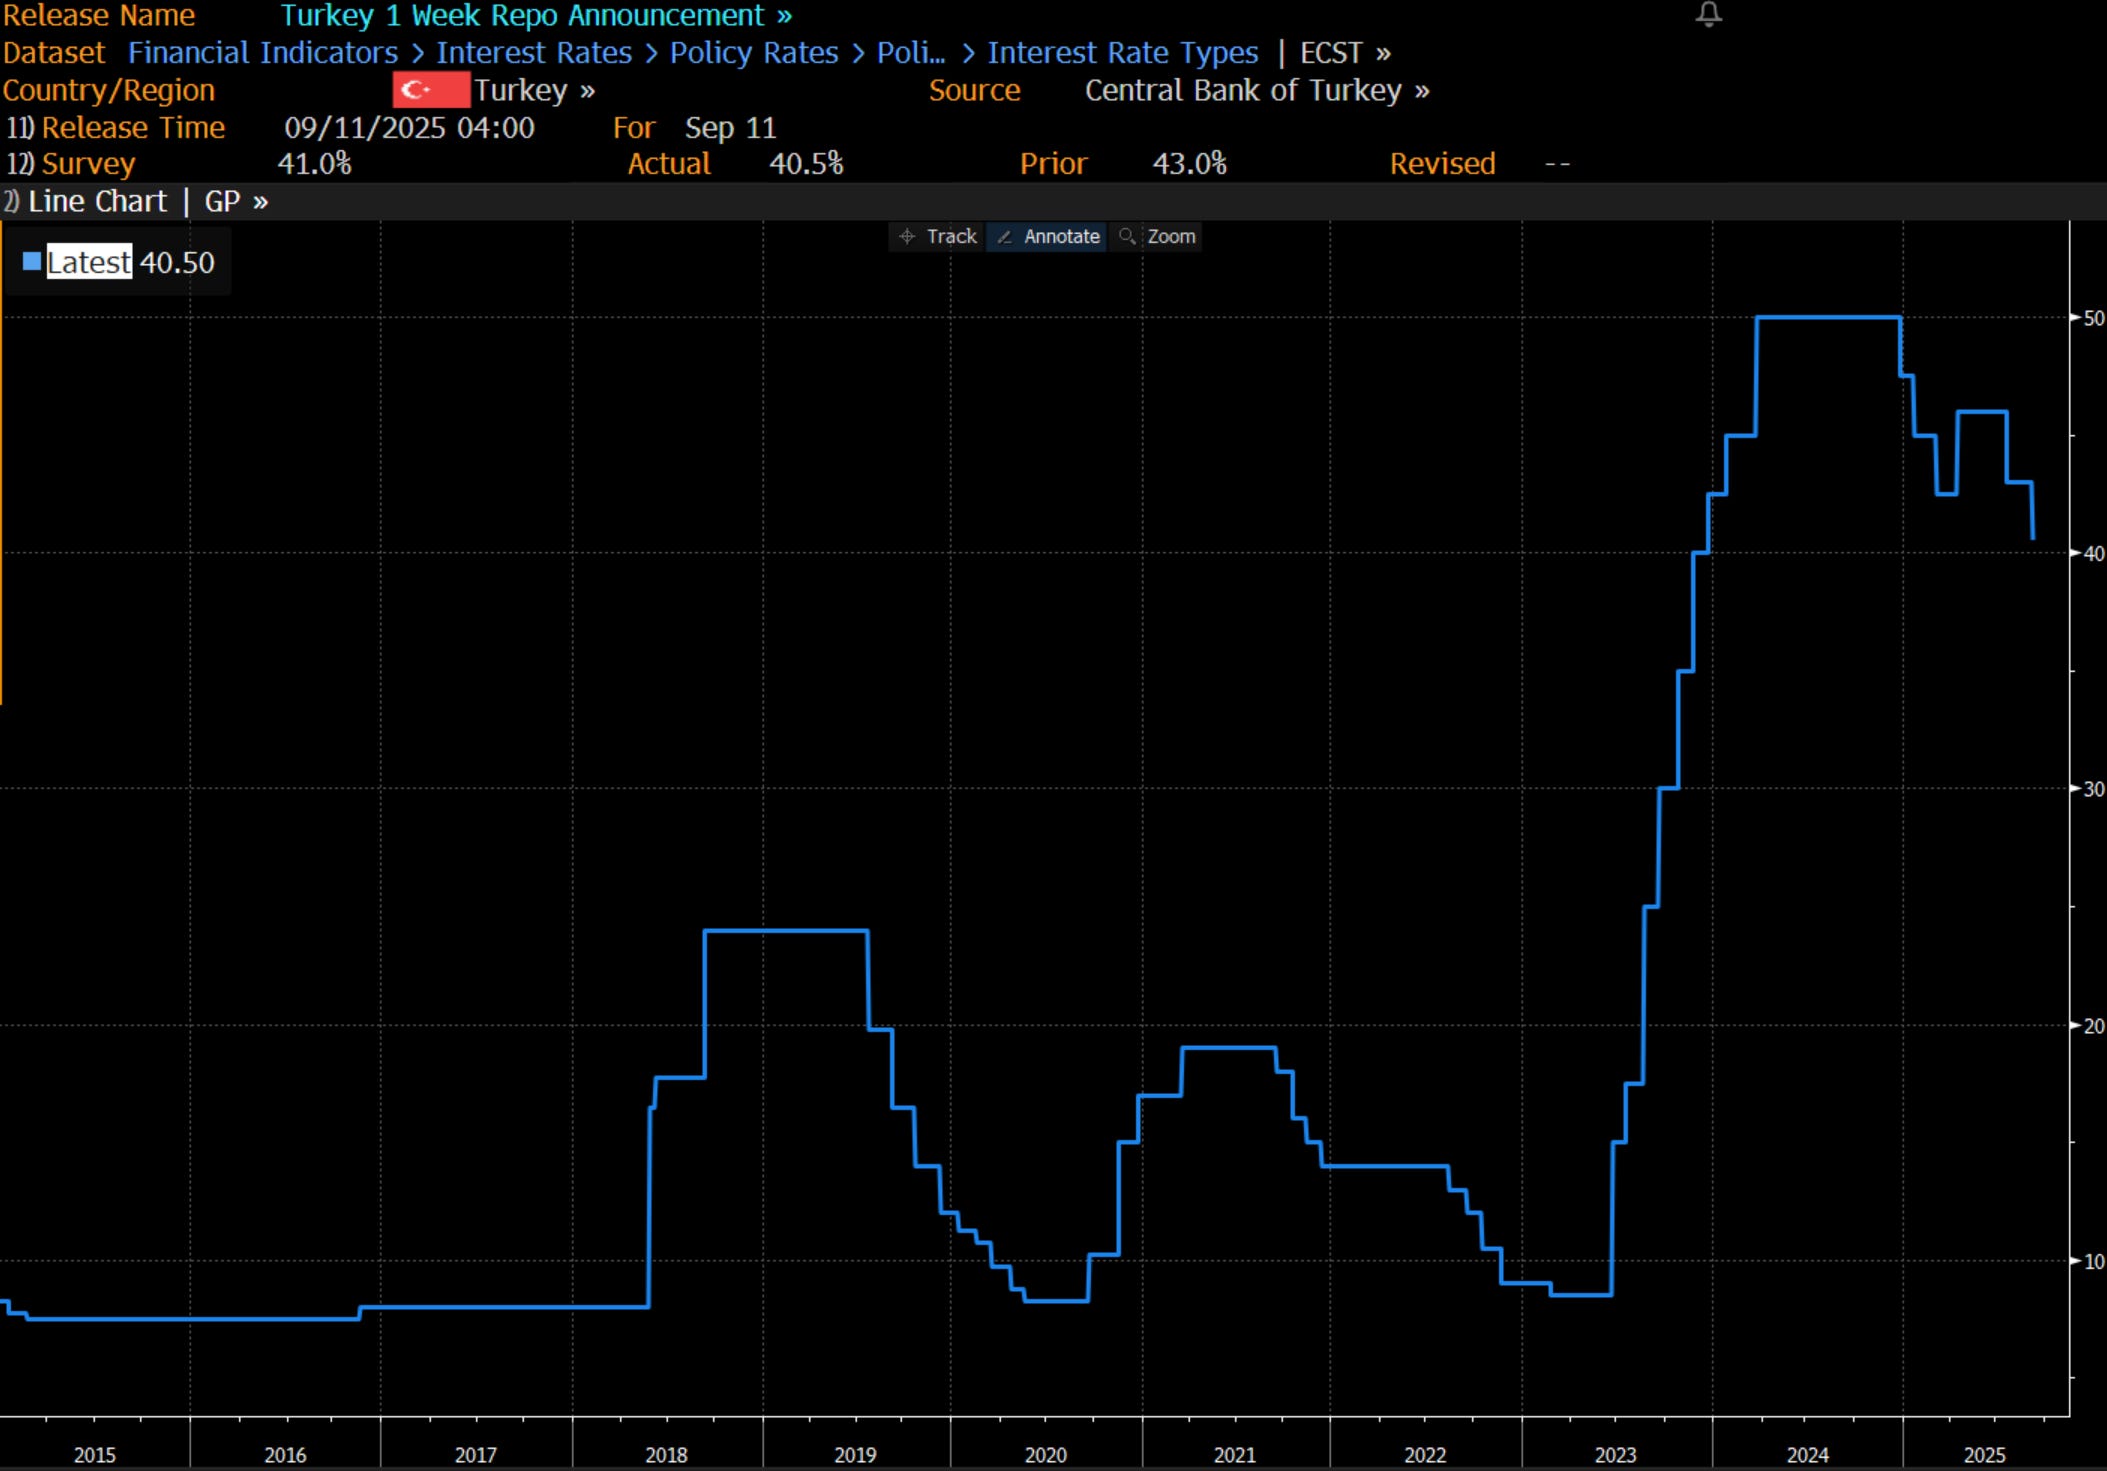Select Interest Rate Types breadcrumb
Screen dimensions: 2107x1471
click(1122, 53)
